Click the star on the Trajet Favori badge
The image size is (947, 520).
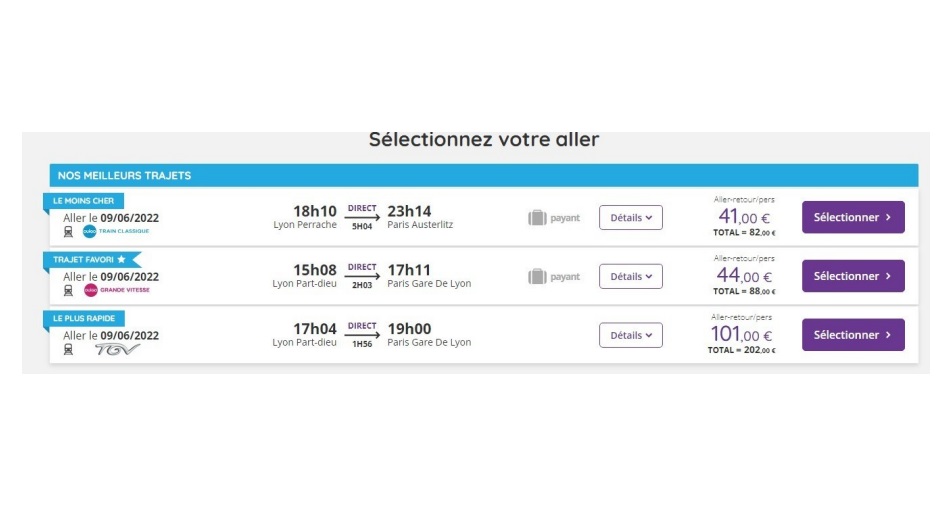point(121,260)
